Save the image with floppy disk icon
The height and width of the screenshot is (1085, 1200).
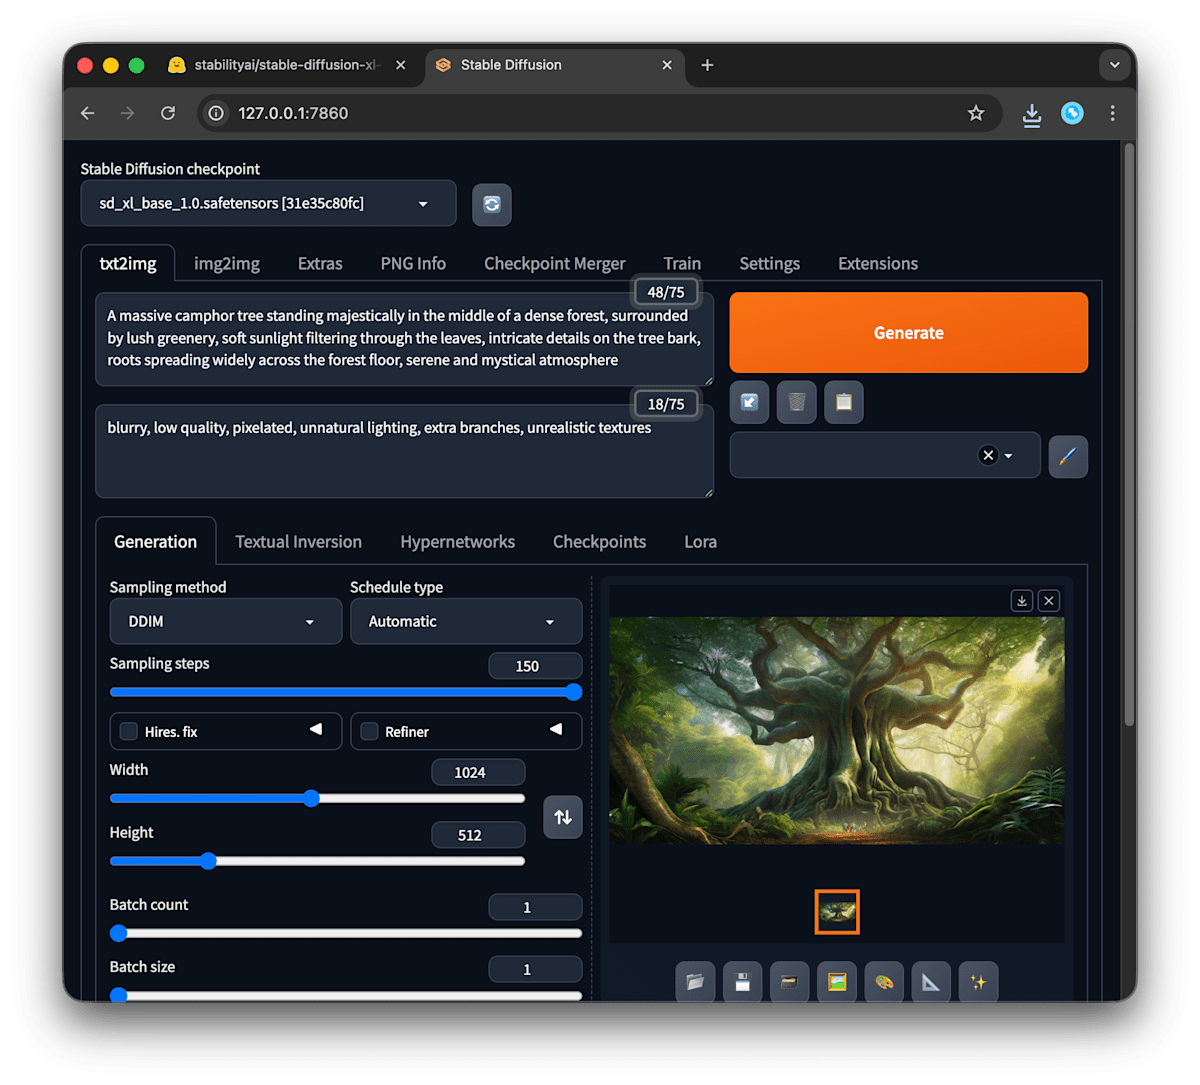tap(742, 982)
